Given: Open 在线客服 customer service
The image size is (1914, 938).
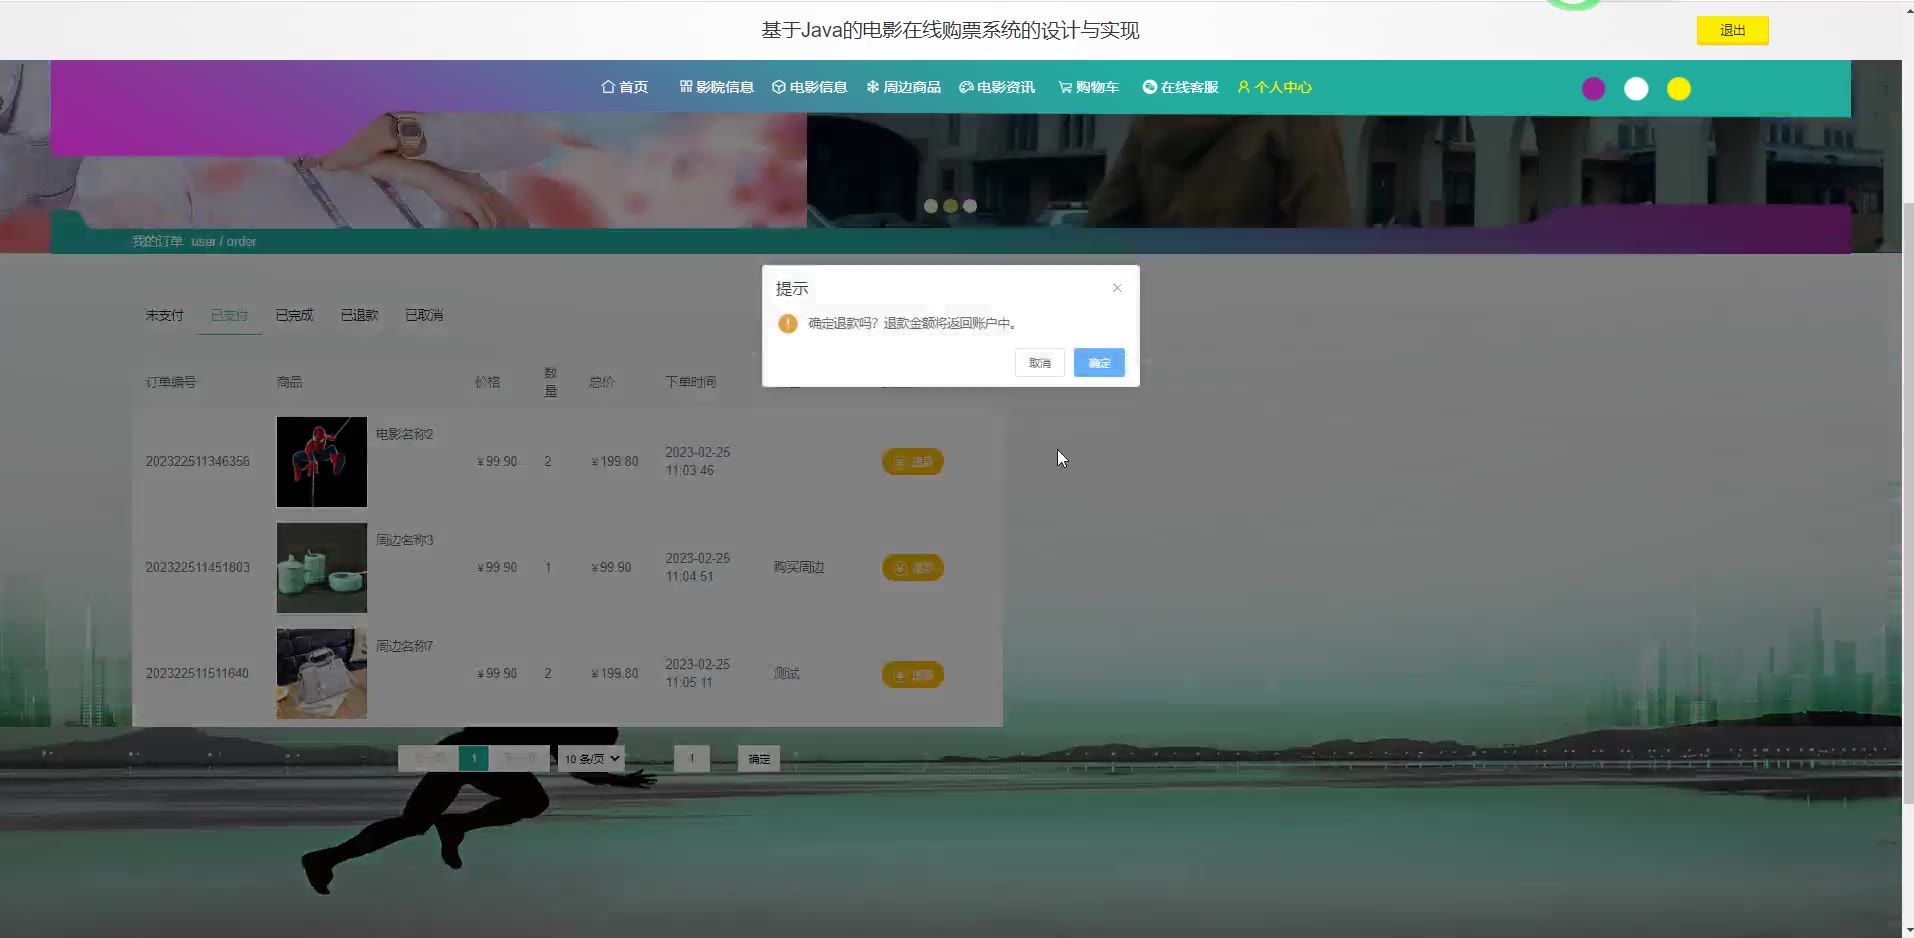Looking at the screenshot, I should pyautogui.click(x=1181, y=87).
